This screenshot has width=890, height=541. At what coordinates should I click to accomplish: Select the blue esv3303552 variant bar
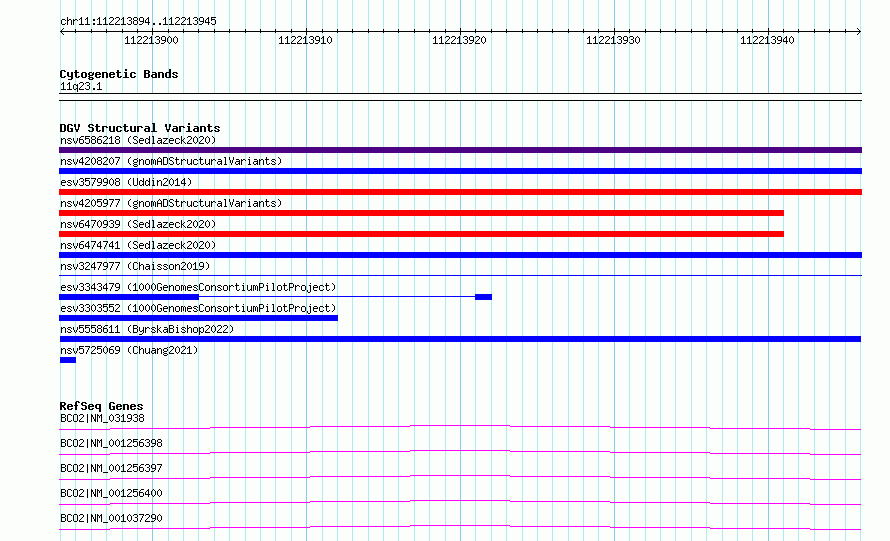(198, 318)
